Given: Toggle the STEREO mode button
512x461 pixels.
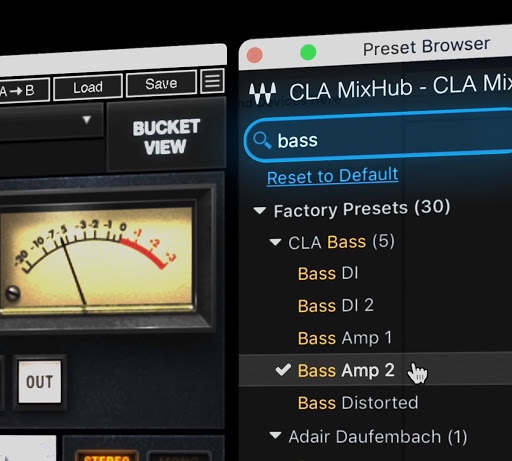Looking at the screenshot, I should coord(107,456).
